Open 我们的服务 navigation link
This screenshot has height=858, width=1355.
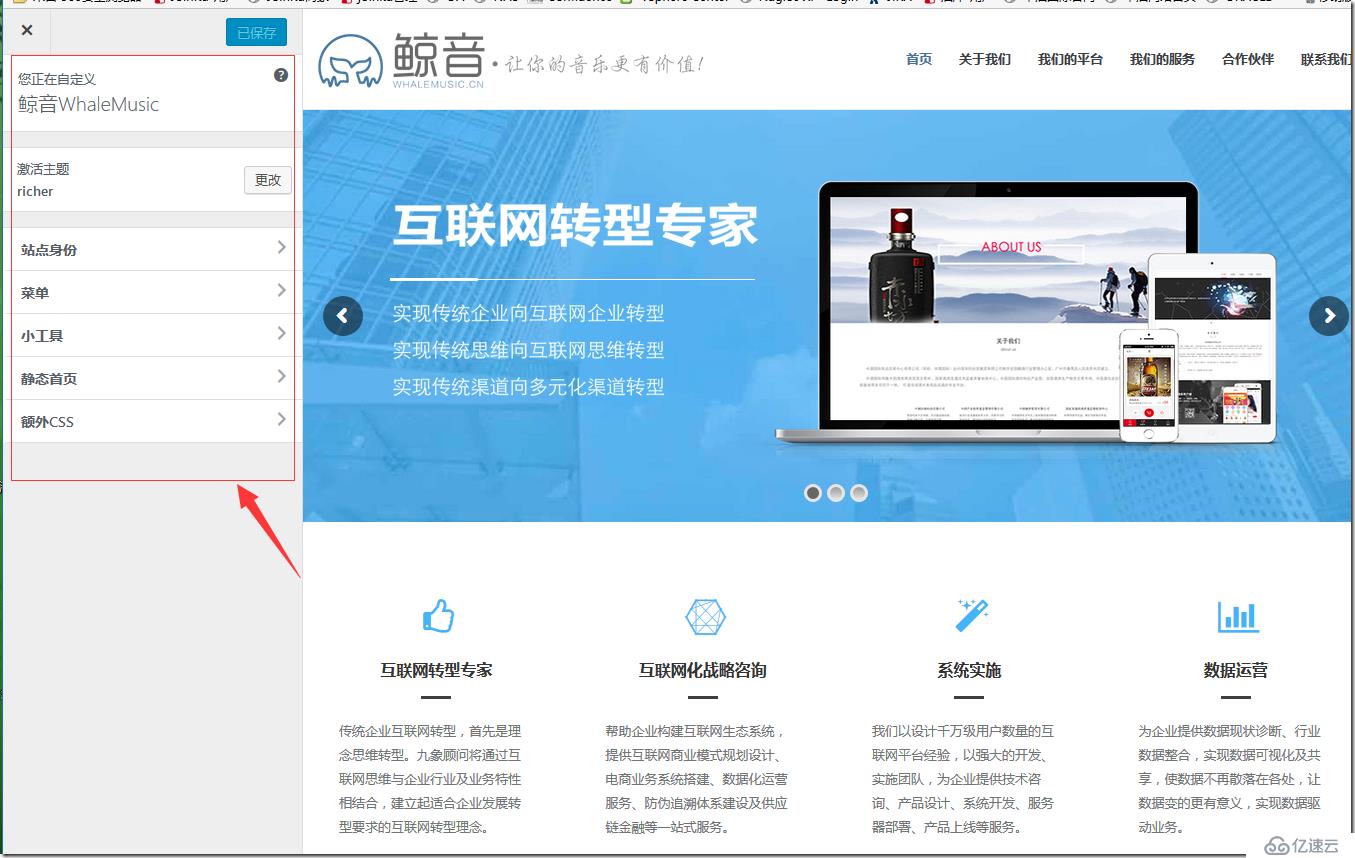(1162, 59)
